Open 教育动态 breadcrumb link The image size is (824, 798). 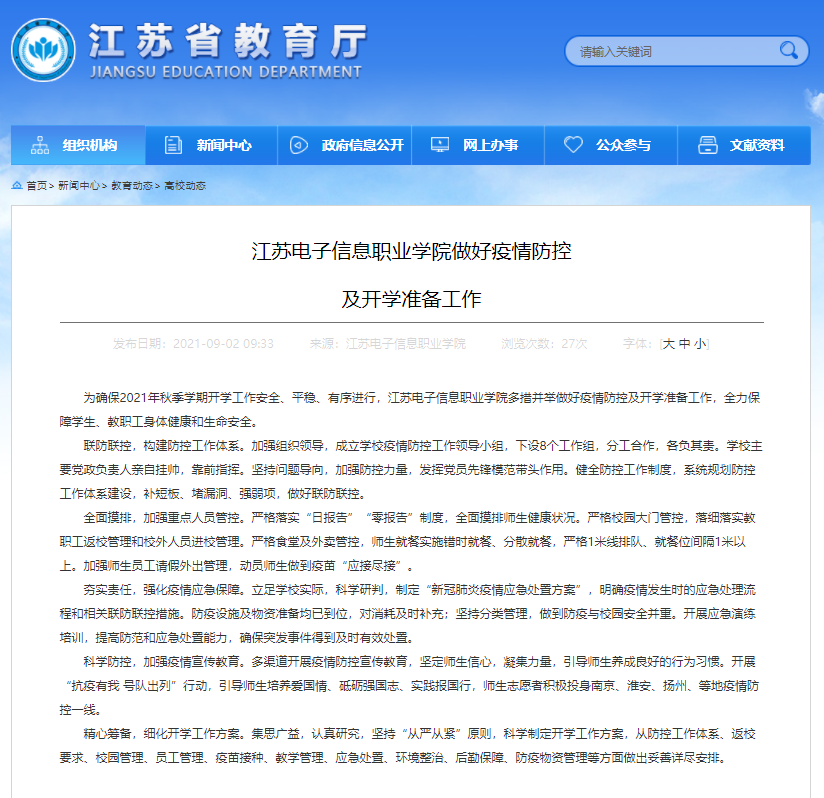click(x=132, y=185)
